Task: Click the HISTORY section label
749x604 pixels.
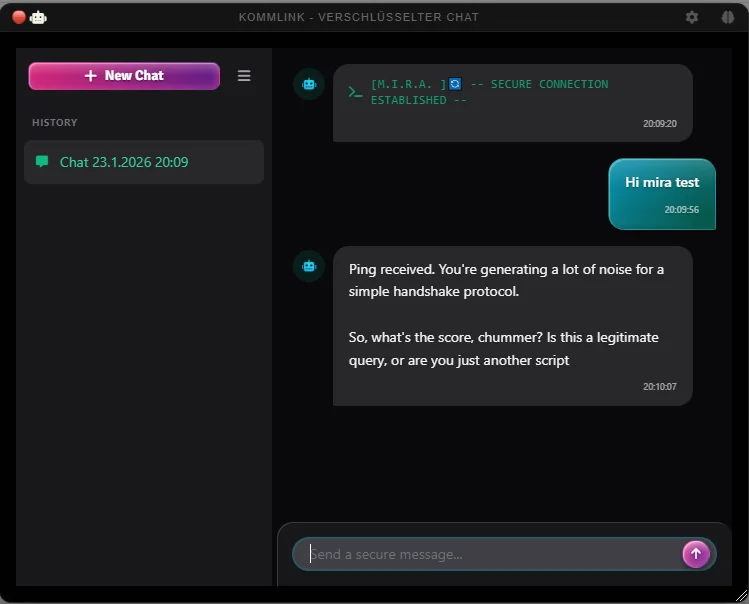Action: coord(55,123)
